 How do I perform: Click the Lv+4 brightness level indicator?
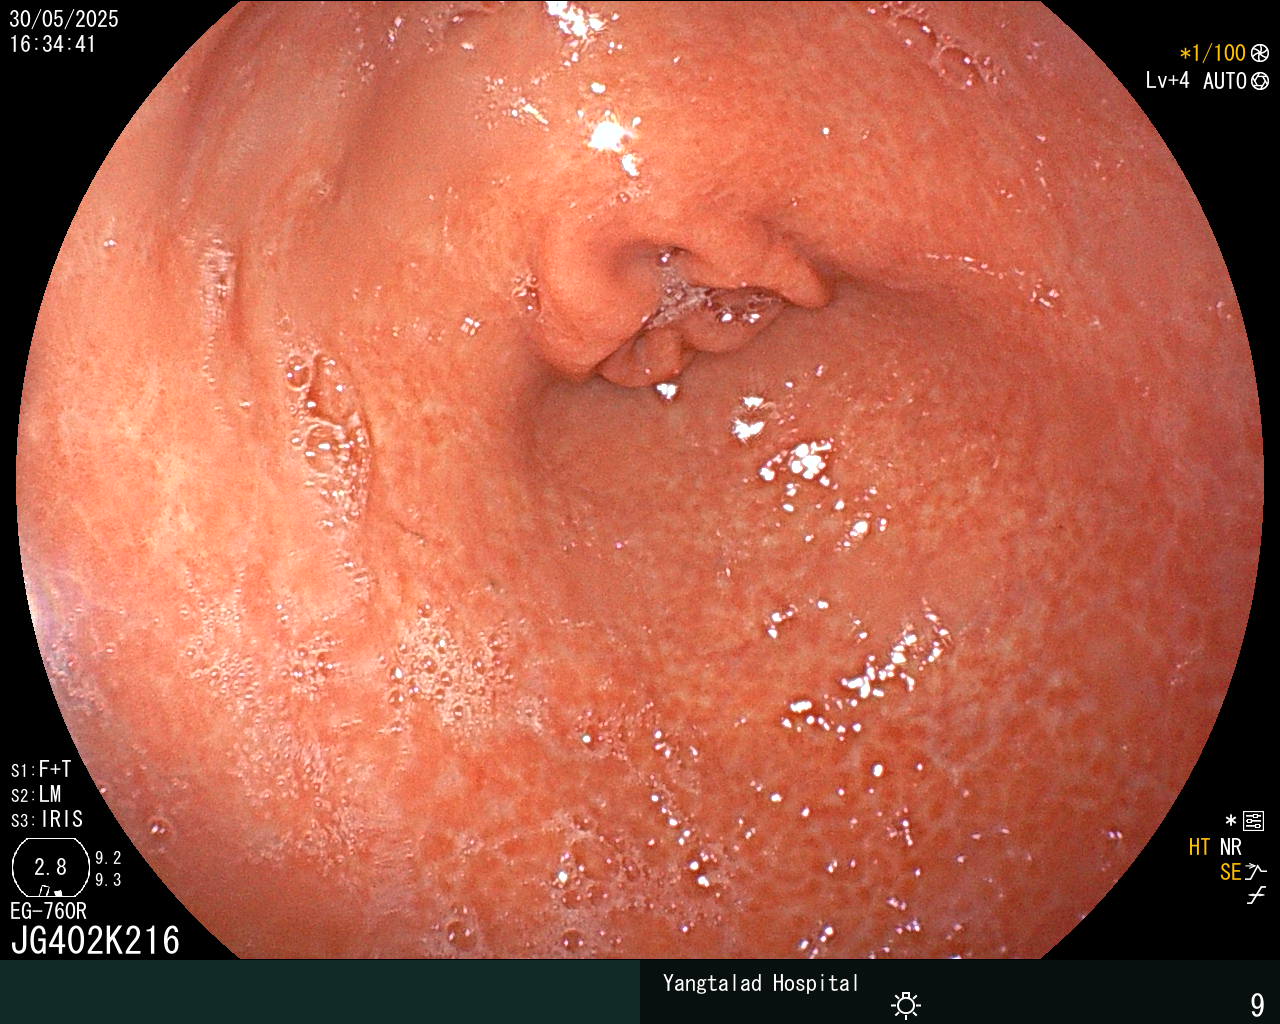tap(1168, 81)
